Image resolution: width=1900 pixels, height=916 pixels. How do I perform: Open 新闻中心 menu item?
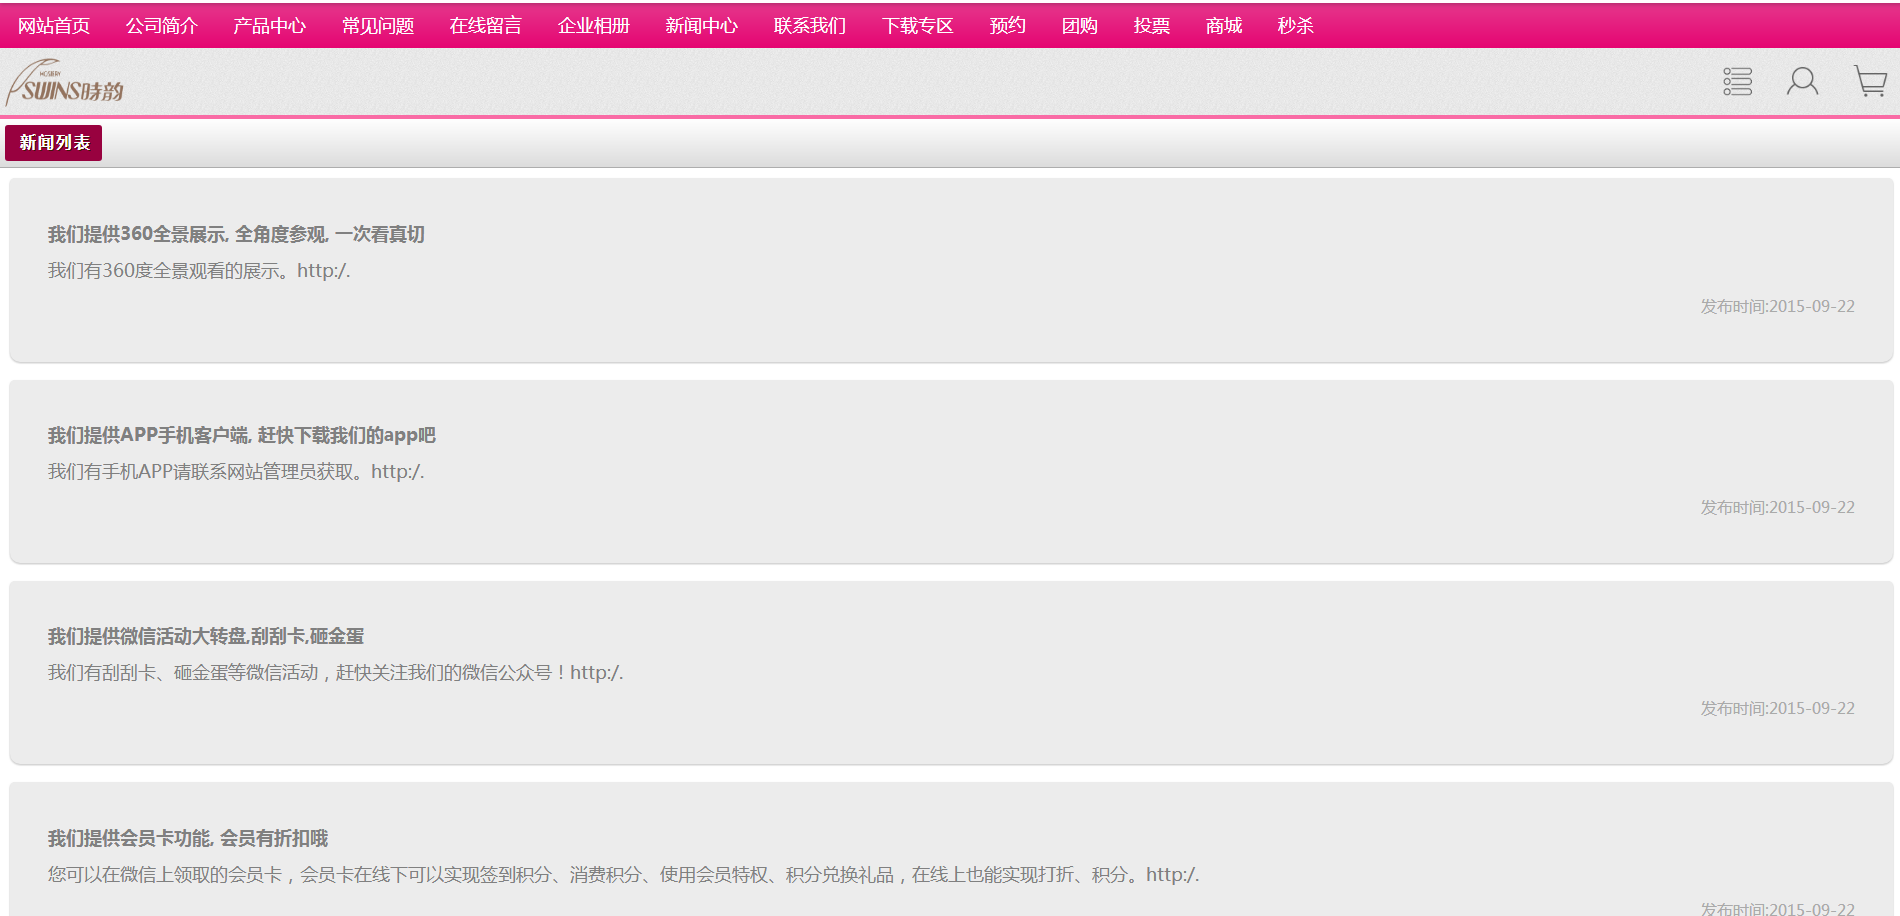coord(702,26)
